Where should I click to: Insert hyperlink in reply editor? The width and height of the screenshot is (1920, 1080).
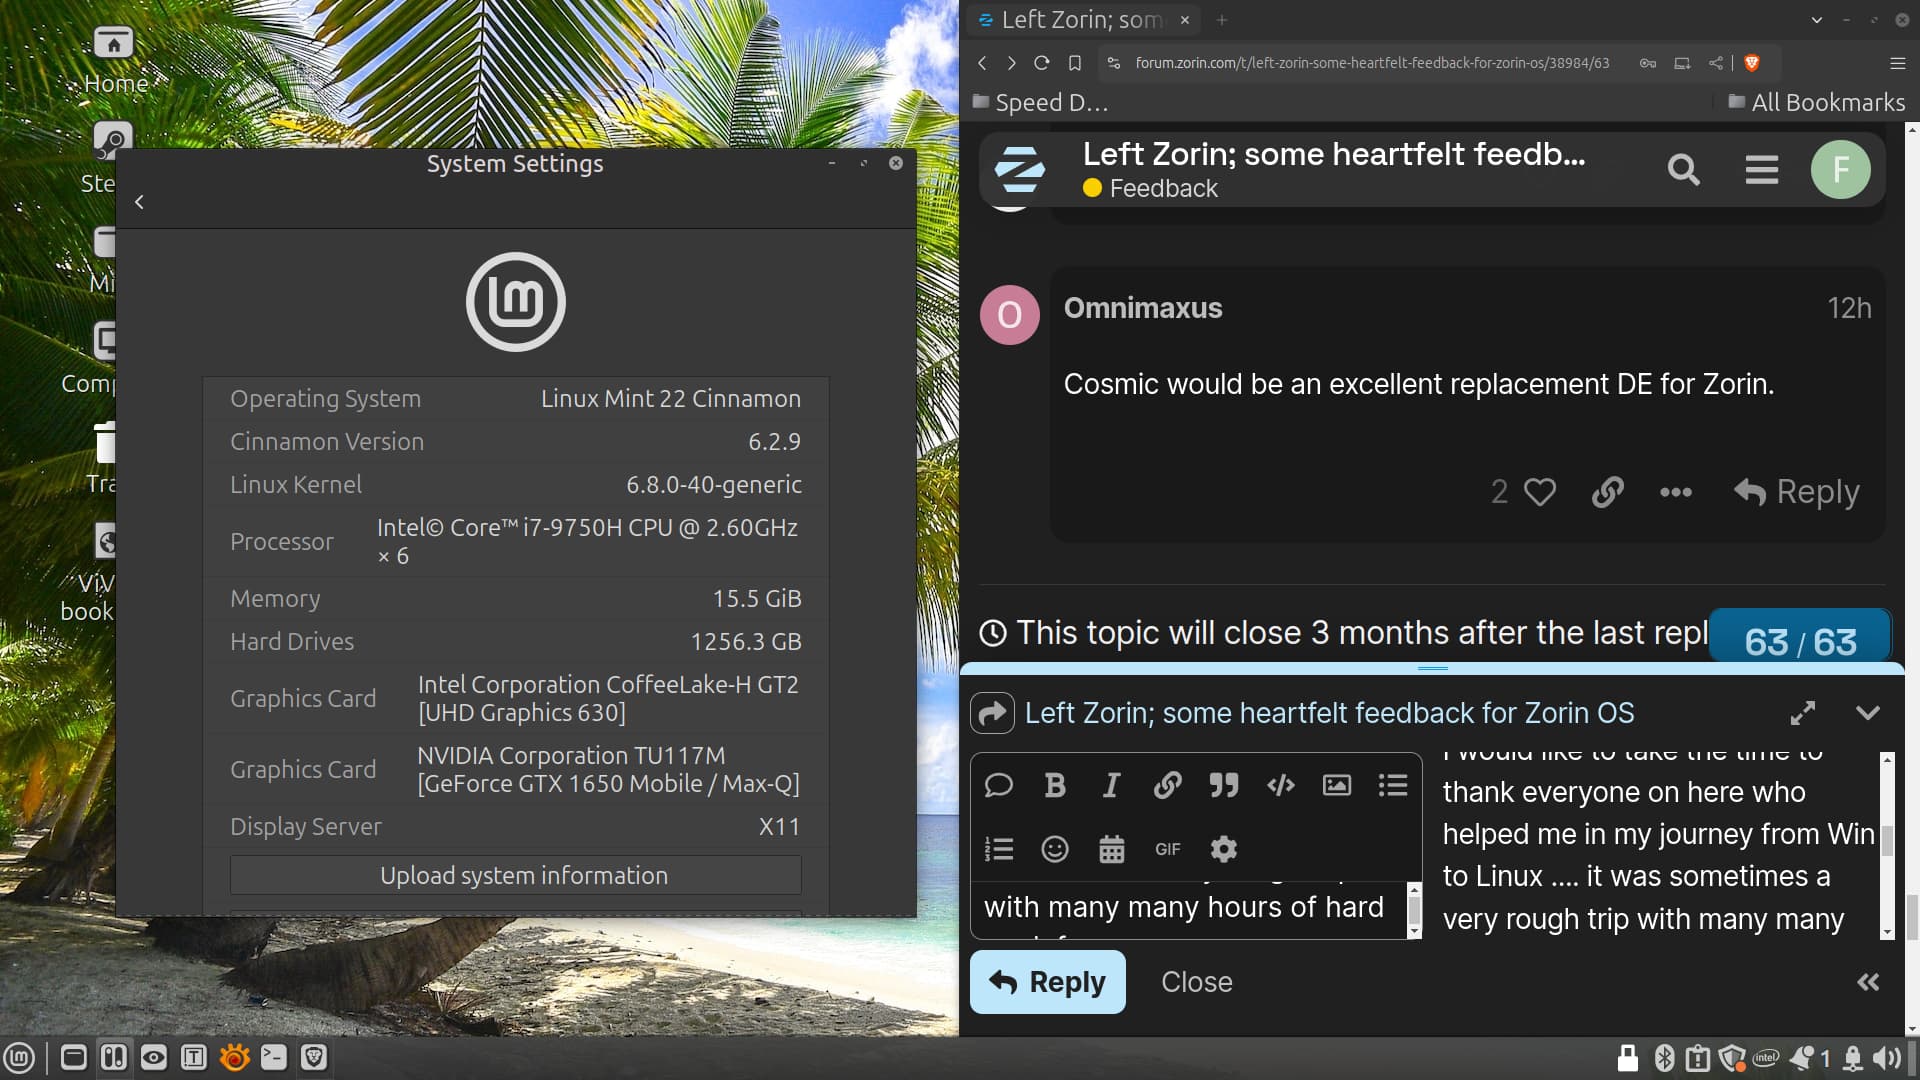pos(1167,786)
